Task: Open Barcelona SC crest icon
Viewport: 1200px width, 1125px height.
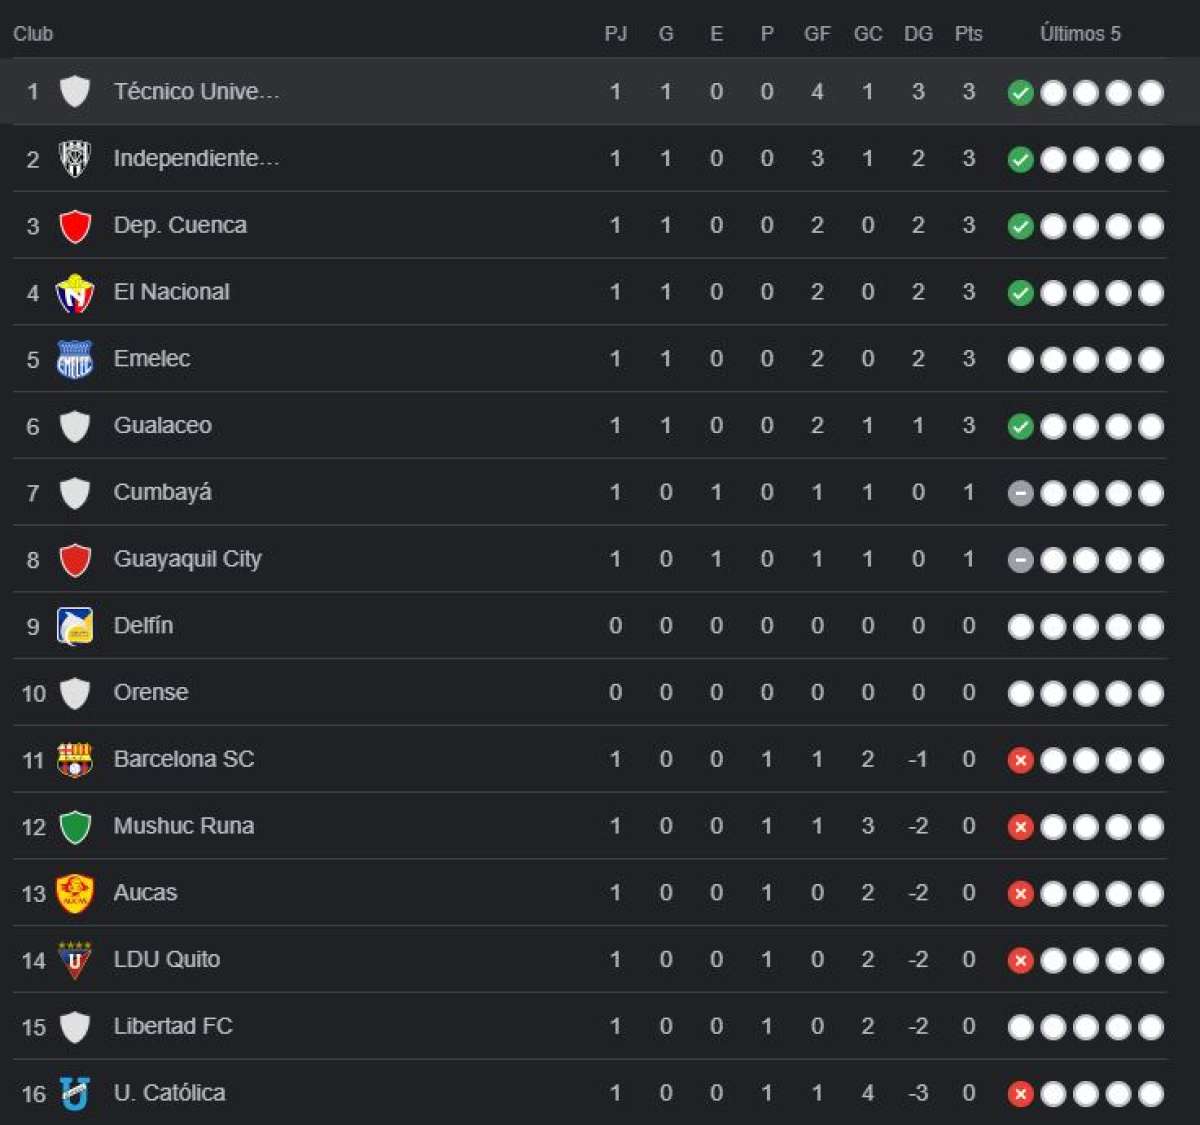Action: pyautogui.click(x=75, y=759)
